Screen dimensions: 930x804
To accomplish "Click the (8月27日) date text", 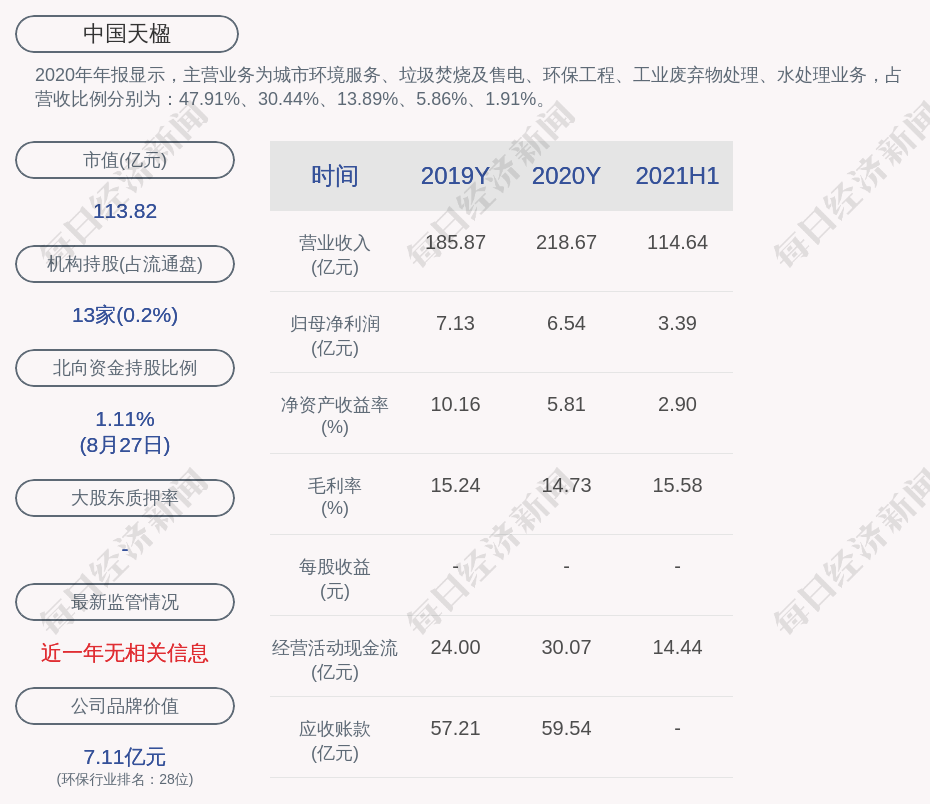I will click(x=125, y=445).
